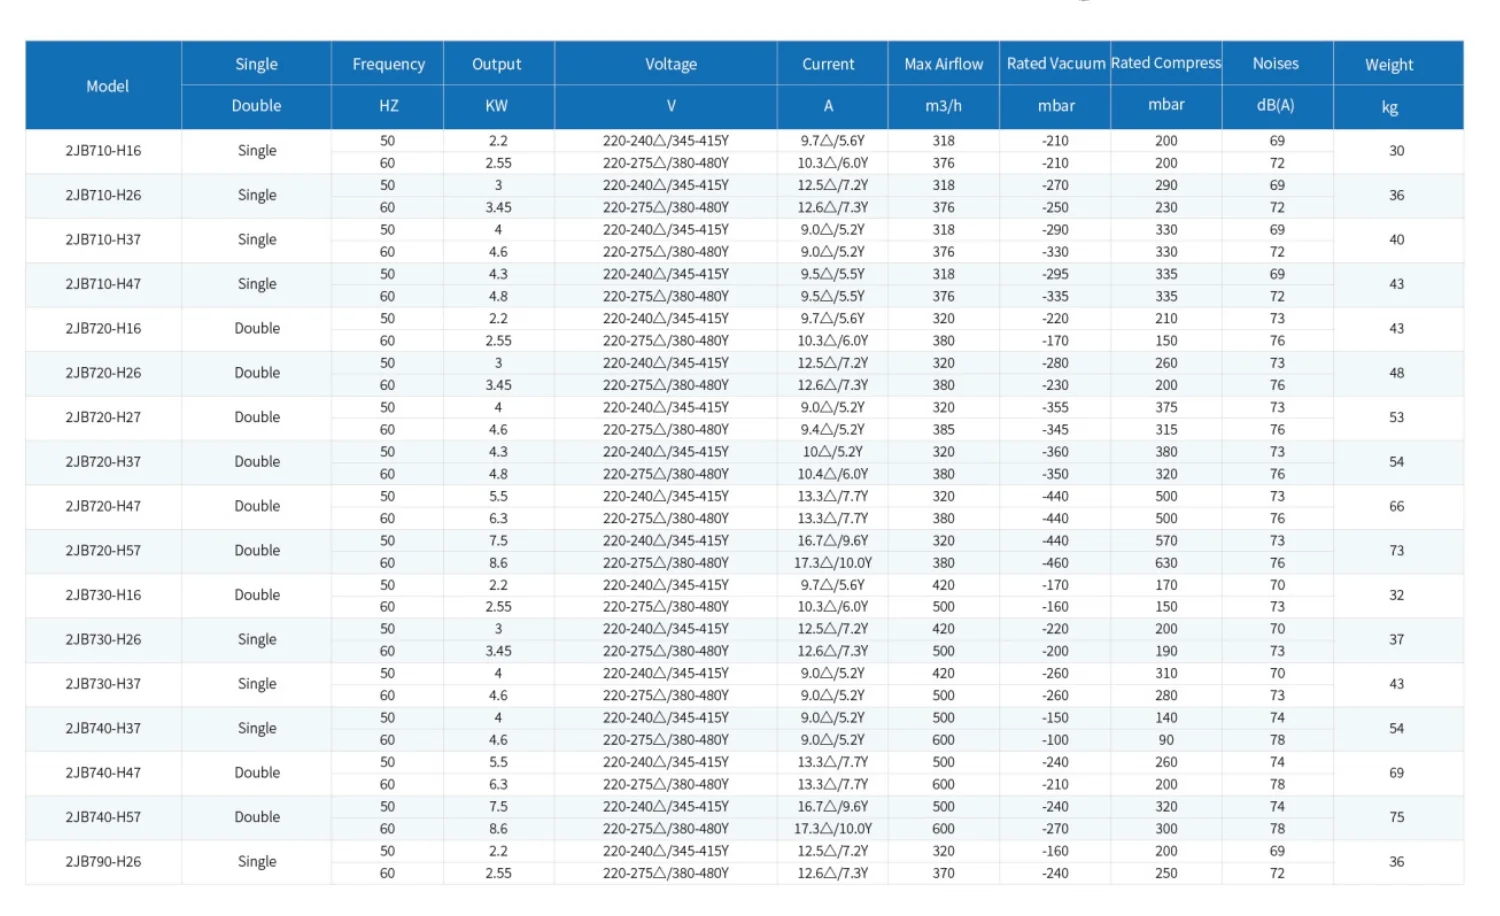This screenshot has height=916, width=1500.
Task: Select the weight 66 cell
Action: (1397, 506)
